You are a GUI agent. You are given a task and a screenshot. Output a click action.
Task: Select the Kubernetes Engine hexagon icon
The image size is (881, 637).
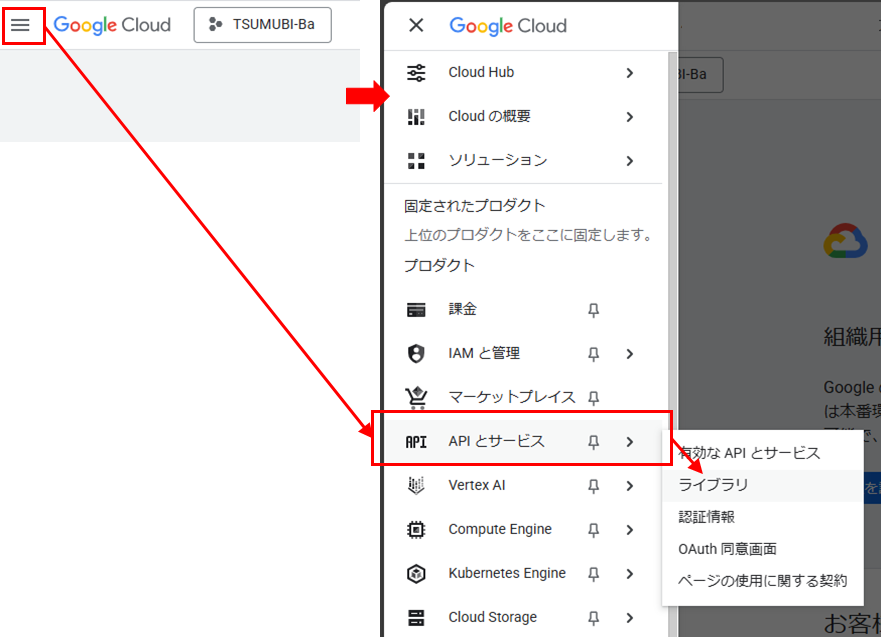(416, 574)
